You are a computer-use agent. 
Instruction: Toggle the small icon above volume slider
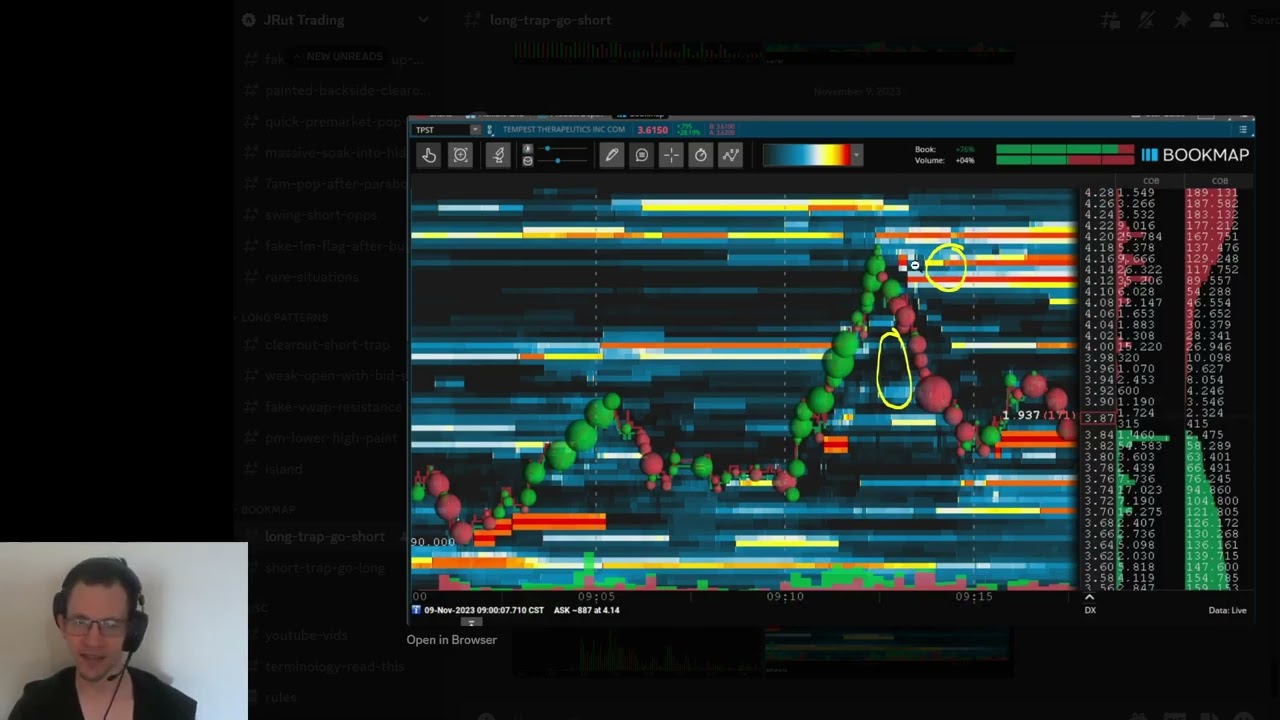pos(528,149)
